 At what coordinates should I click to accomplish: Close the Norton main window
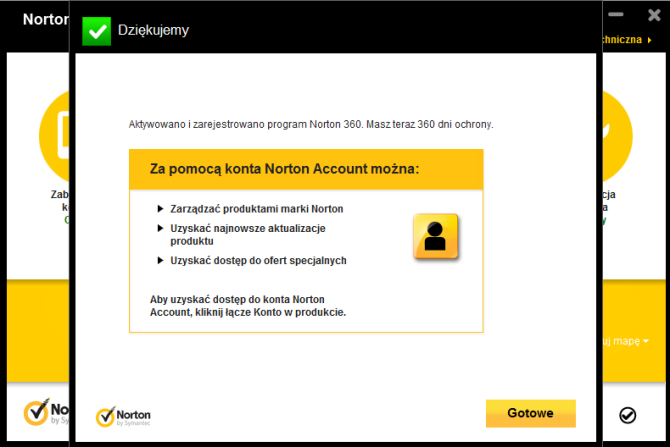pyautogui.click(x=654, y=15)
